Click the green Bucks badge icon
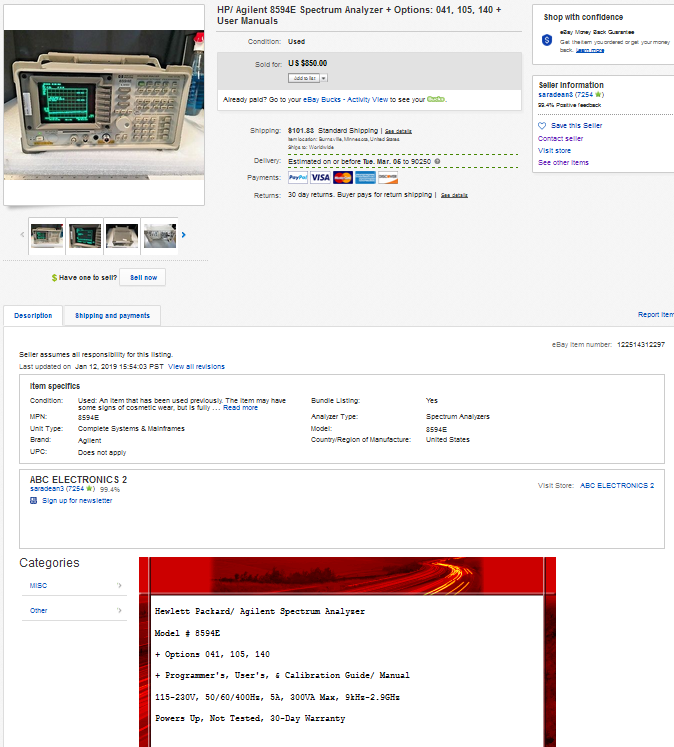The image size is (674, 747). (436, 99)
